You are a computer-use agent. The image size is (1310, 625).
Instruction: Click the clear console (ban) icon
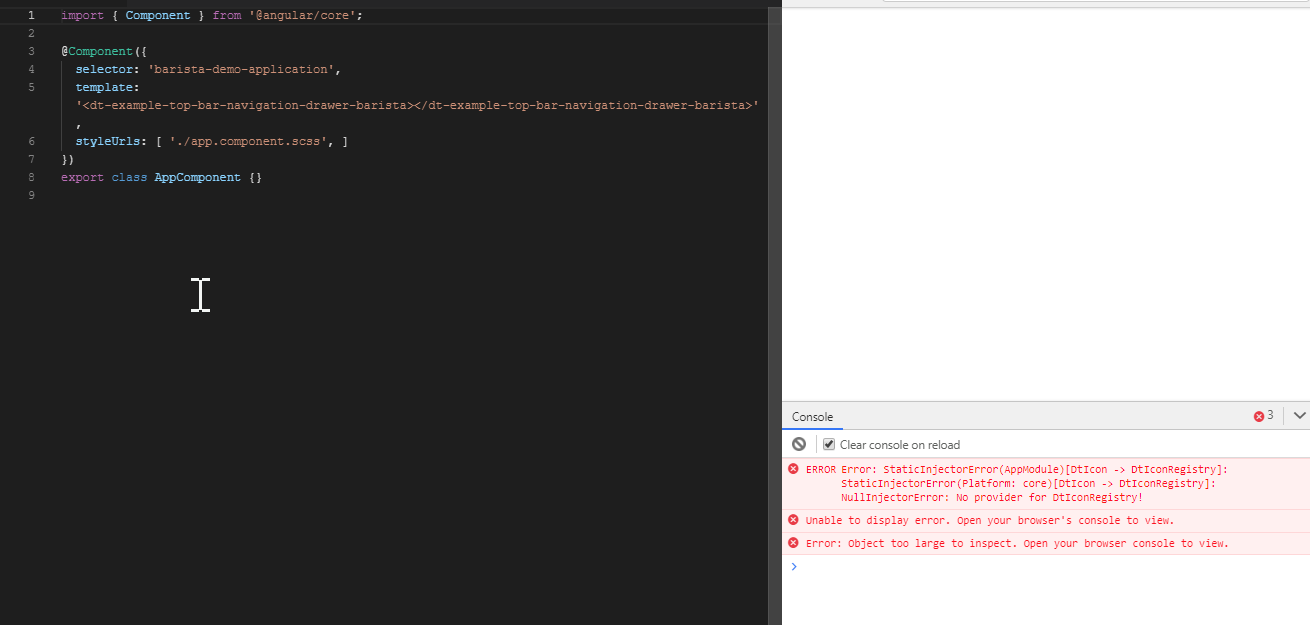[x=798, y=444]
